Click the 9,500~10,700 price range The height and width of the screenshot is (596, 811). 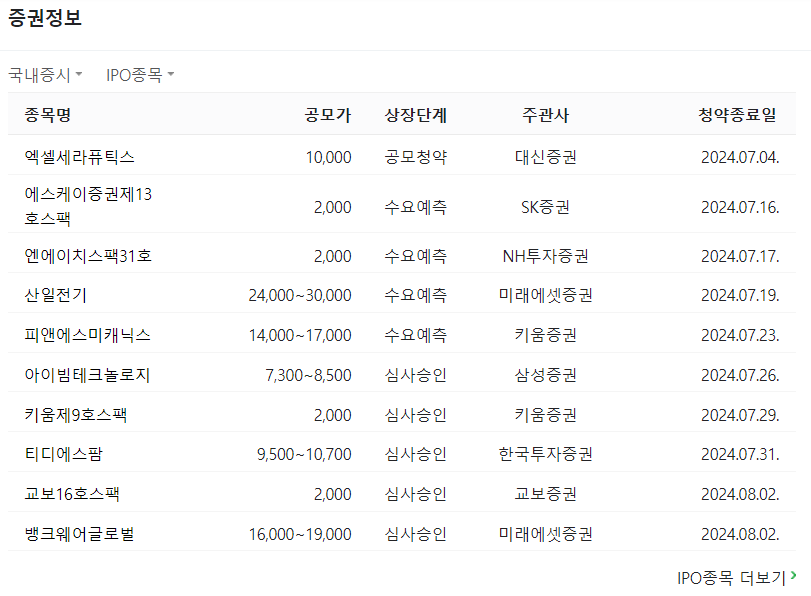click(x=304, y=454)
